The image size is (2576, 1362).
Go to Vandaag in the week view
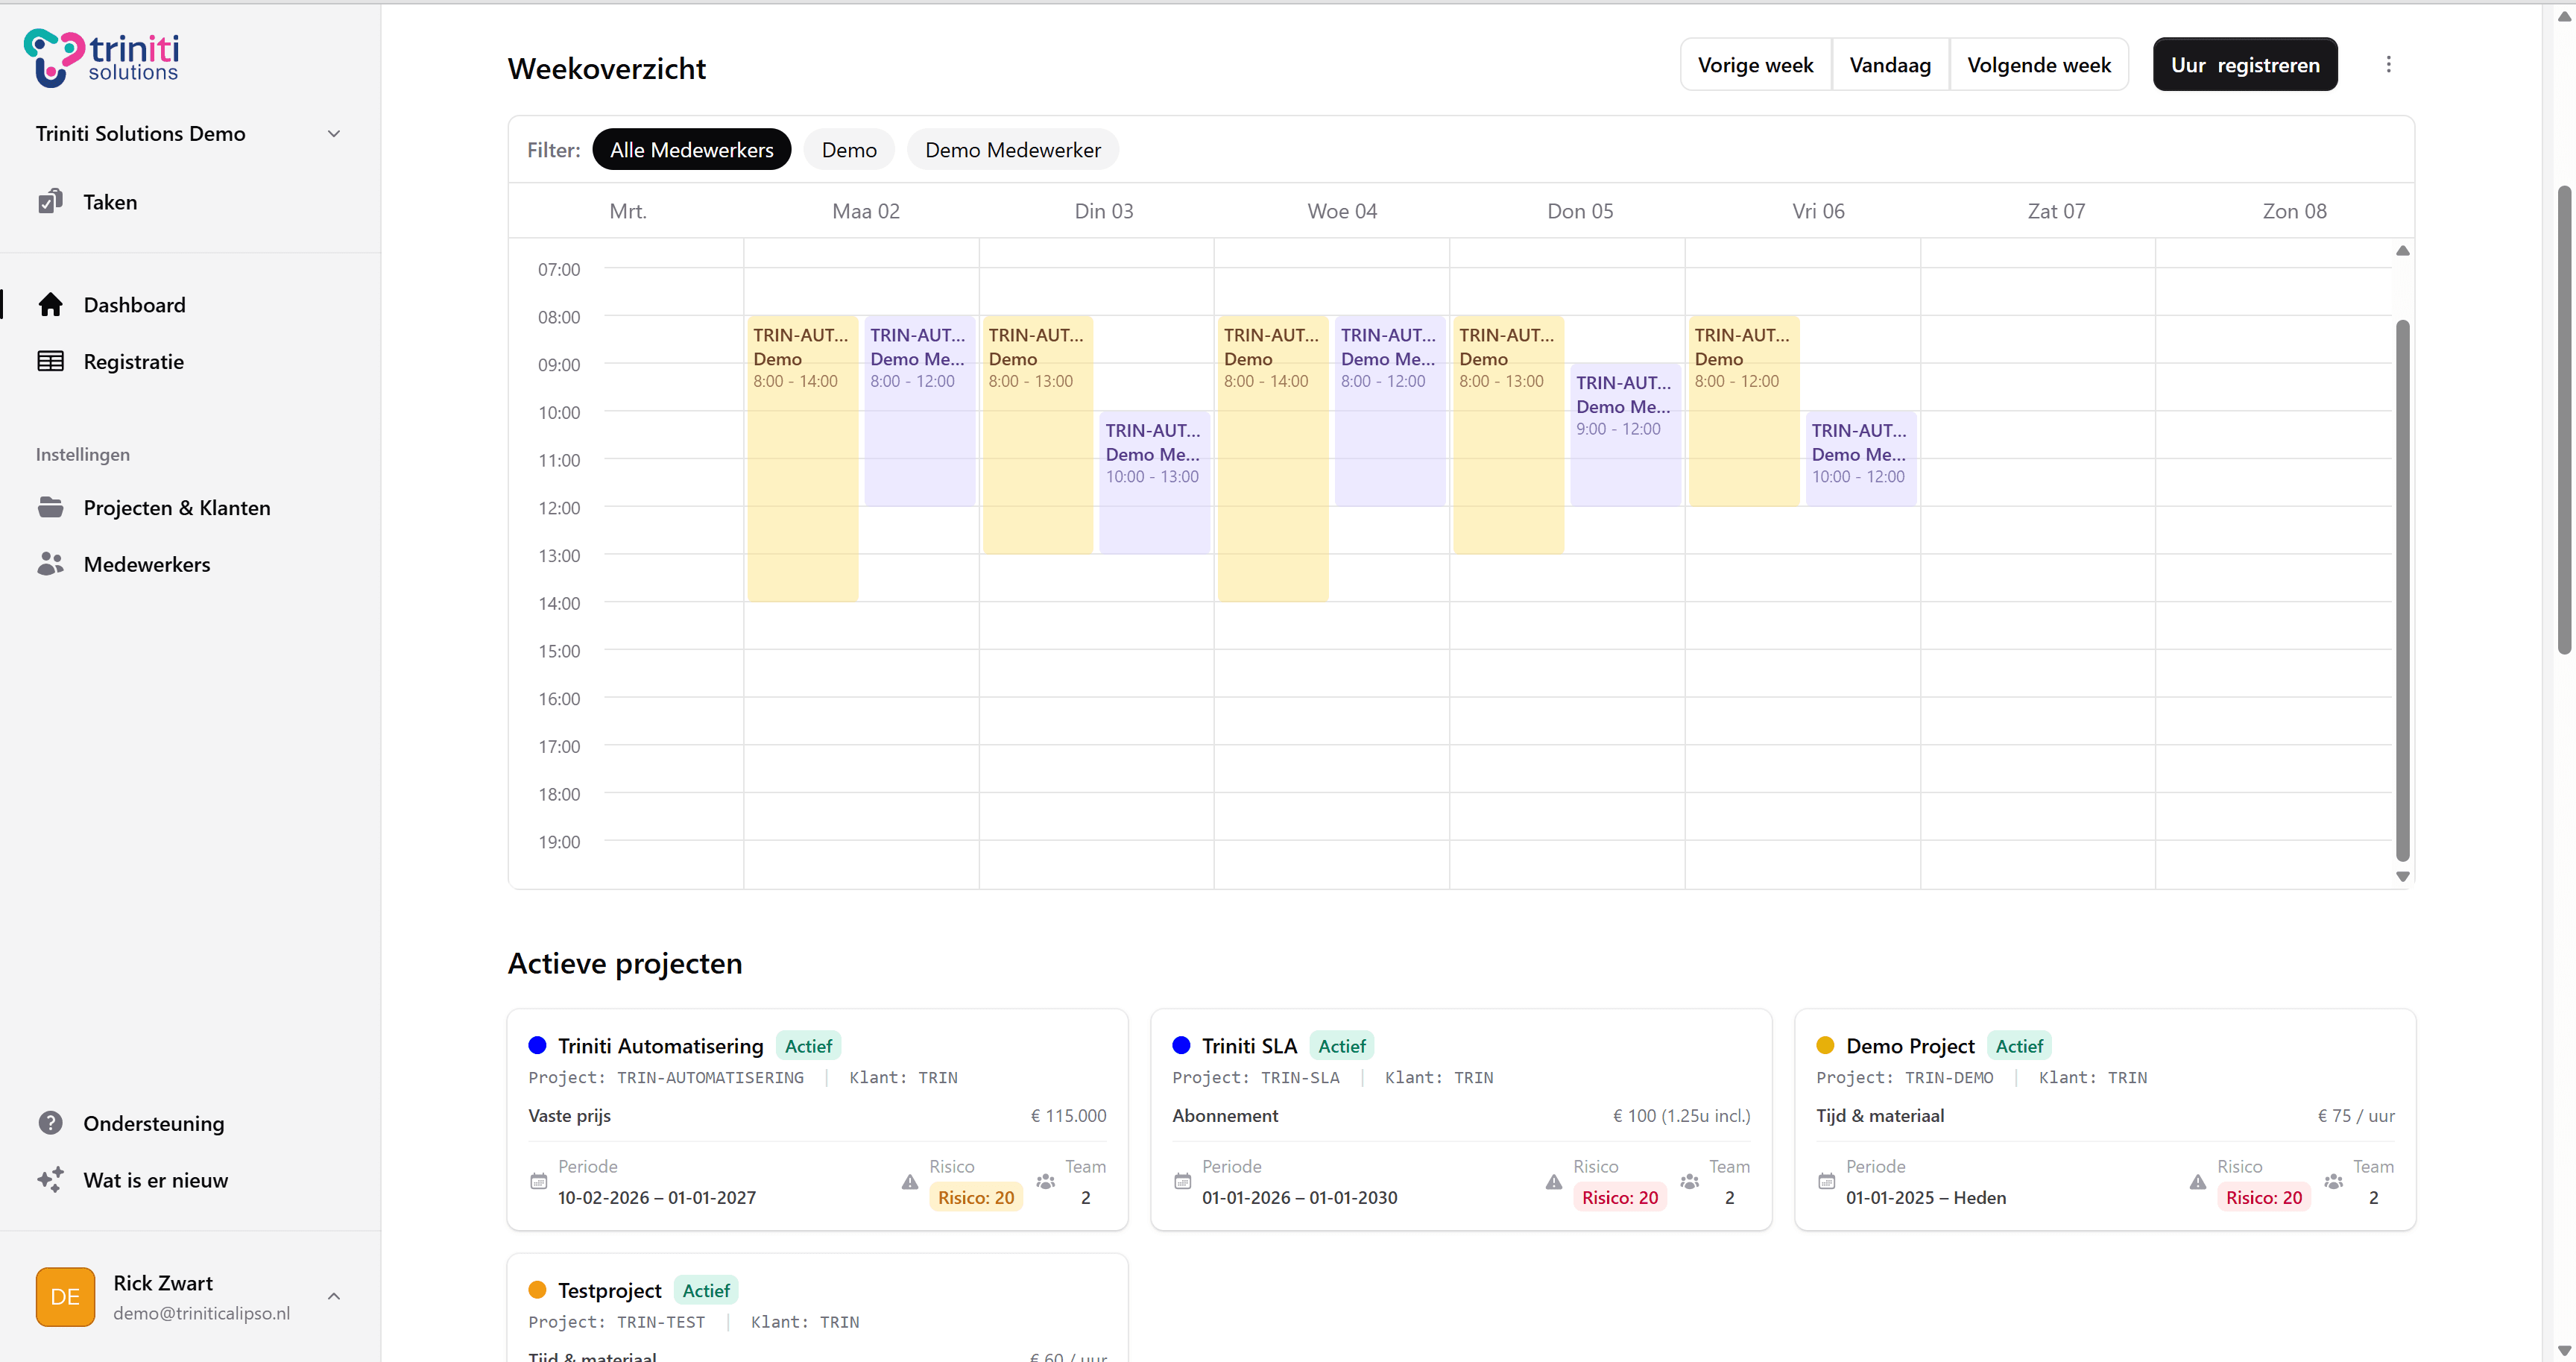click(1890, 64)
